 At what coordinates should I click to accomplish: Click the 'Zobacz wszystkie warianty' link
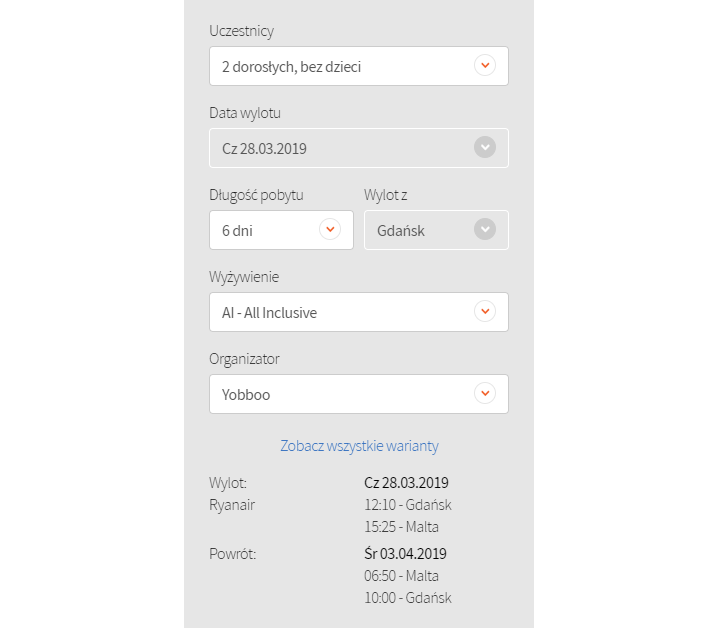pos(359,446)
